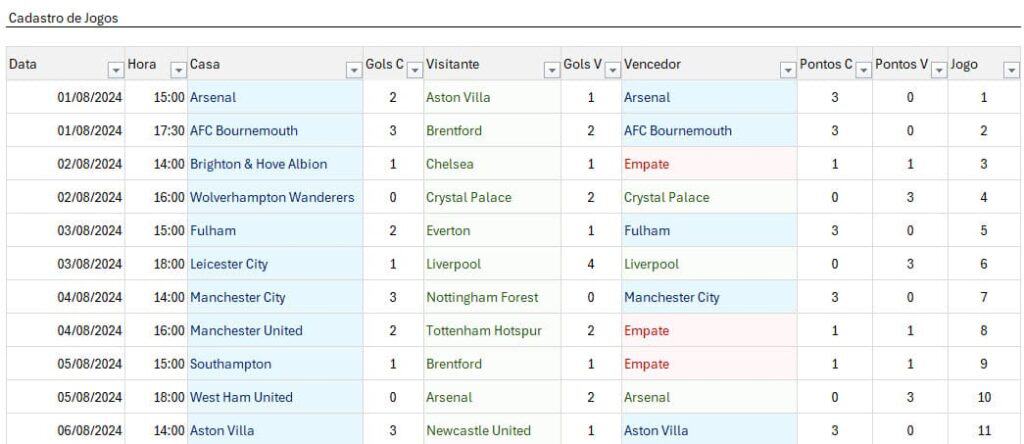
Task: Expand the Pontos C filter arrow
Action: click(x=863, y=69)
